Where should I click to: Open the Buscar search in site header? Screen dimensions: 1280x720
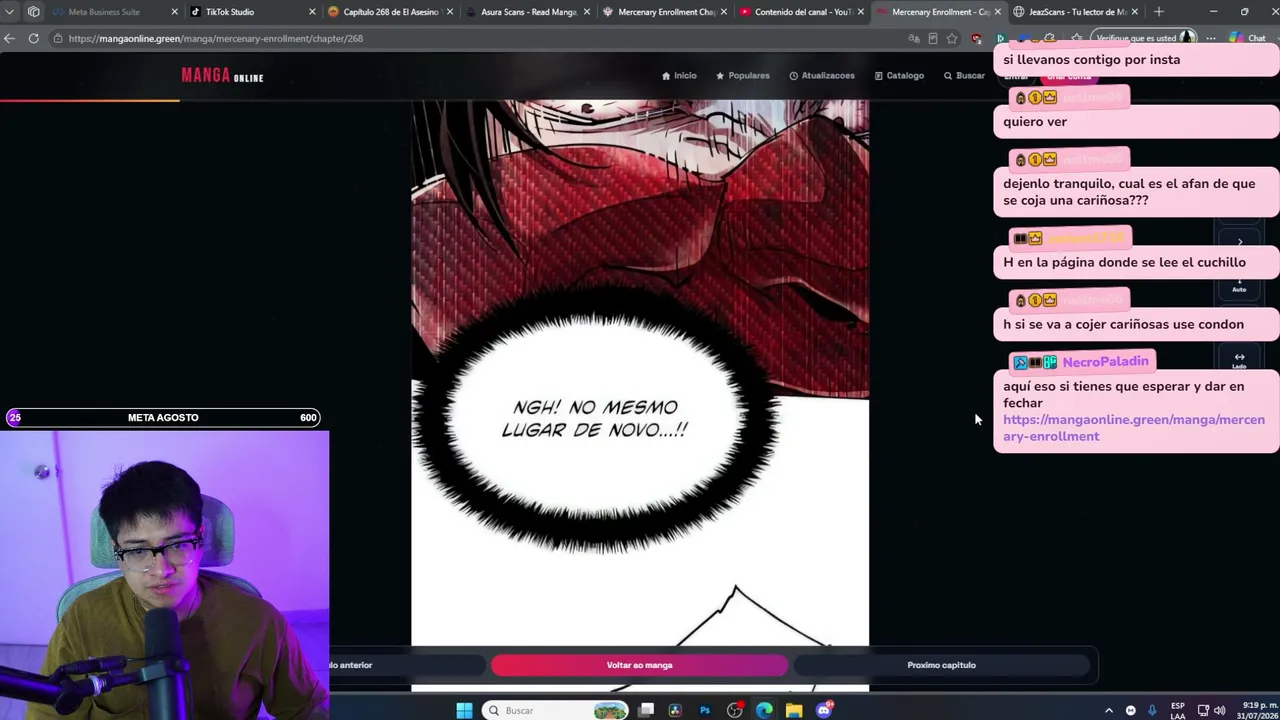(965, 76)
